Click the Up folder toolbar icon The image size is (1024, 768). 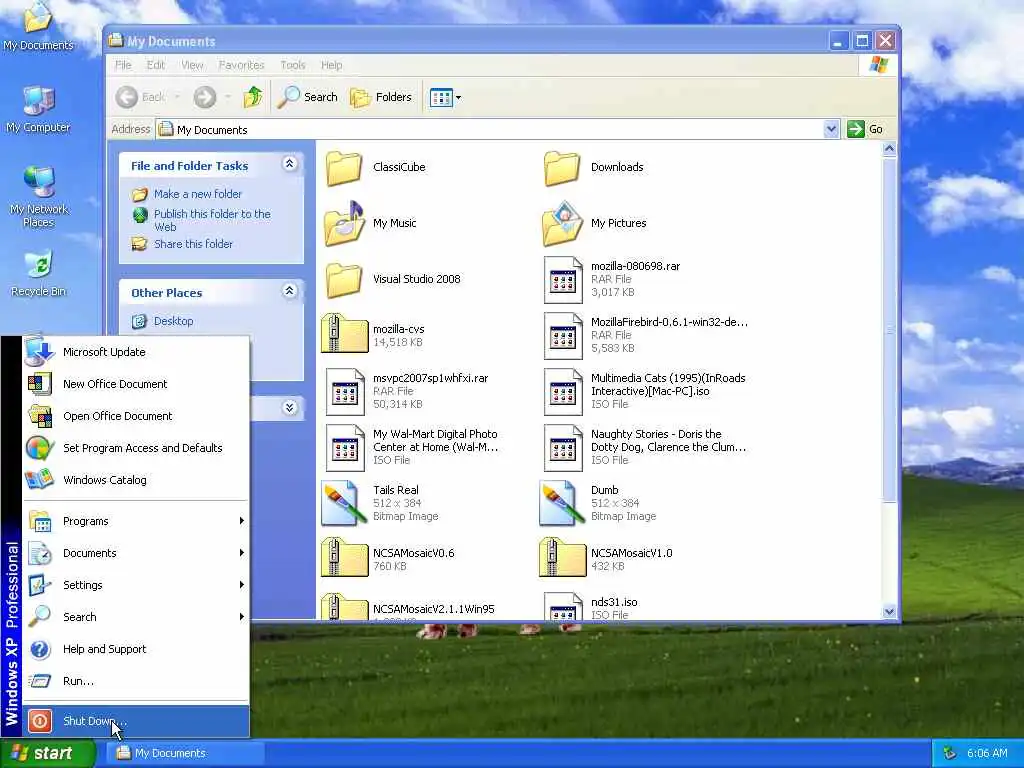pos(253,97)
